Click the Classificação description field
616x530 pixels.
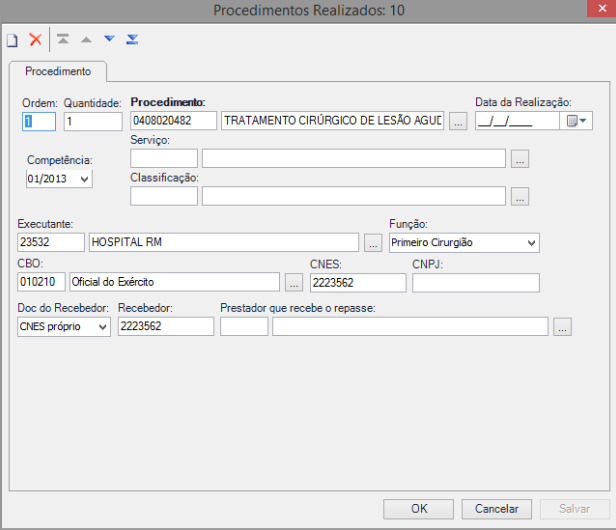click(x=354, y=196)
